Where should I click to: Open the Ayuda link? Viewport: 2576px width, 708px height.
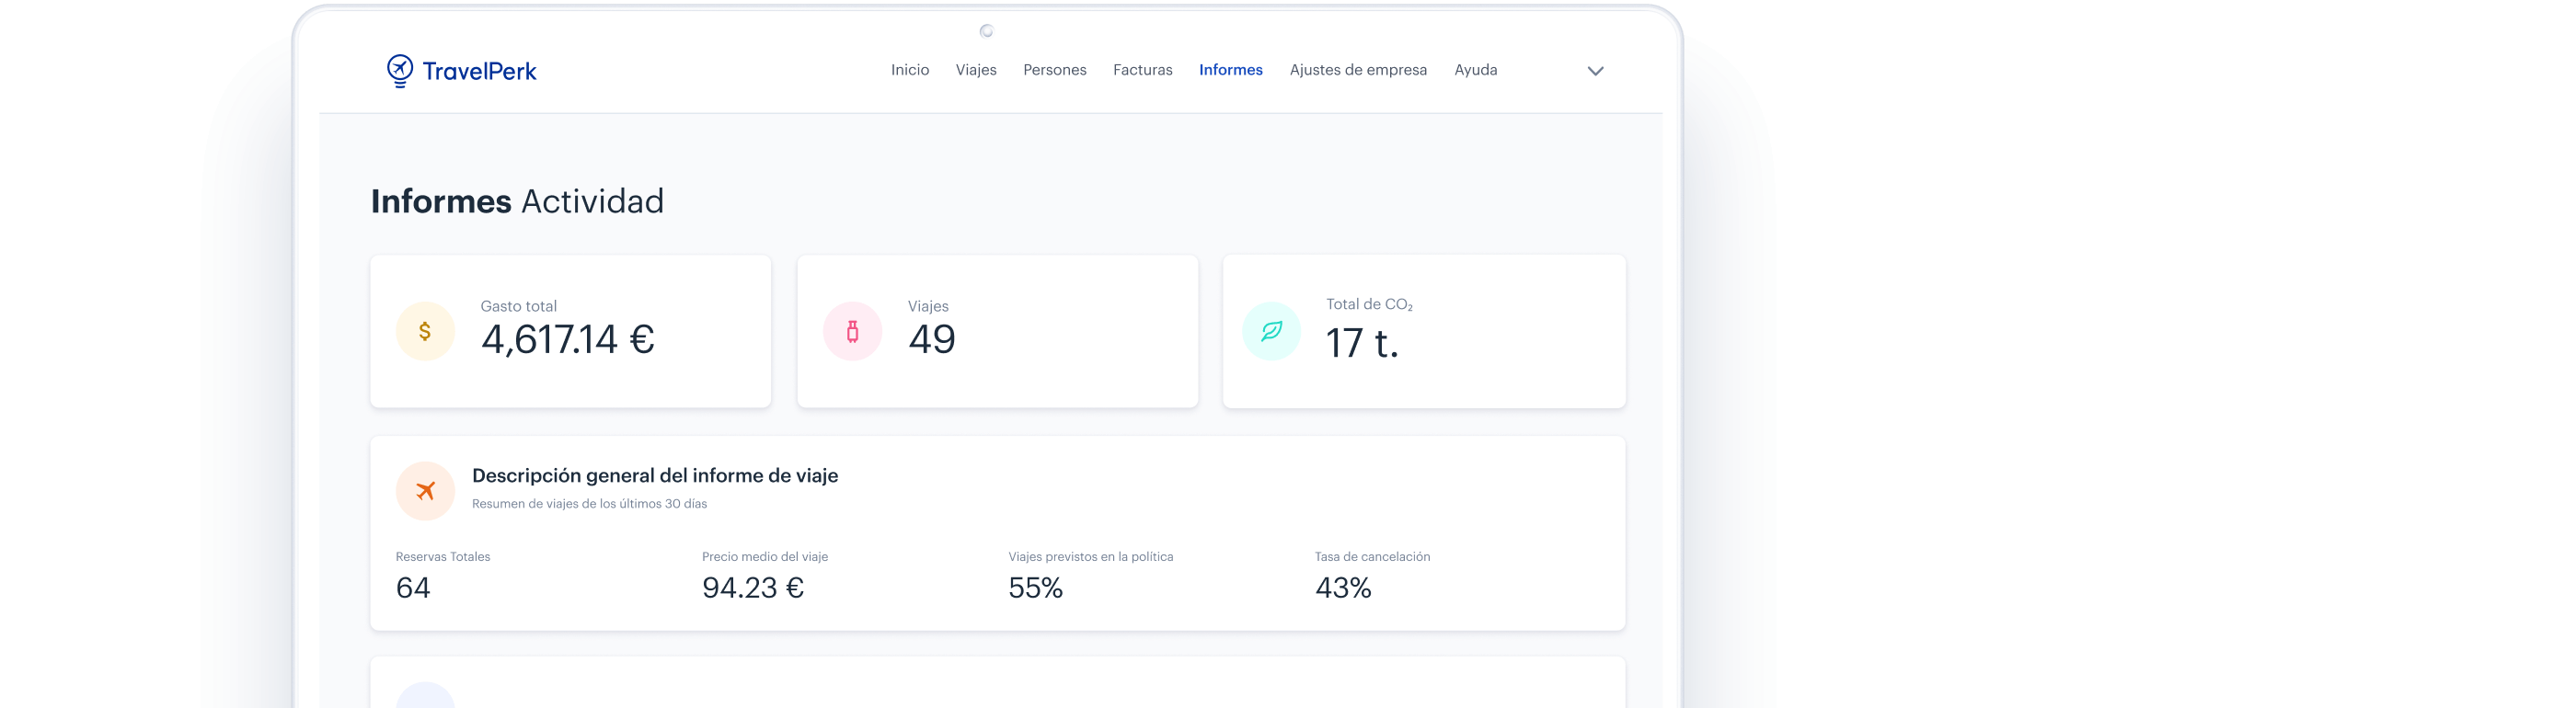[1475, 70]
